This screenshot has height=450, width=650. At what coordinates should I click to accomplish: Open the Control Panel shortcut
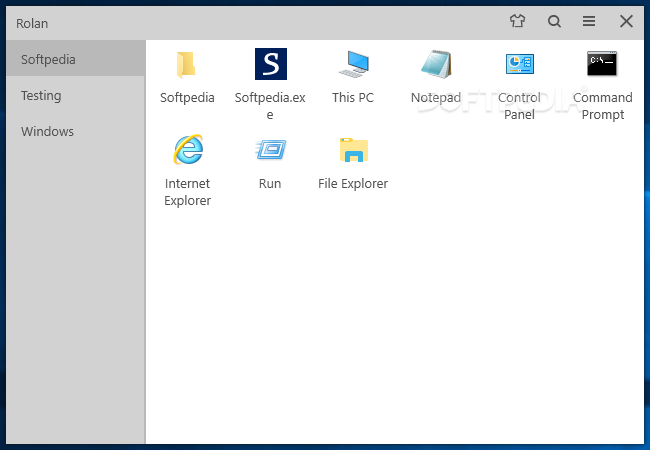(519, 64)
